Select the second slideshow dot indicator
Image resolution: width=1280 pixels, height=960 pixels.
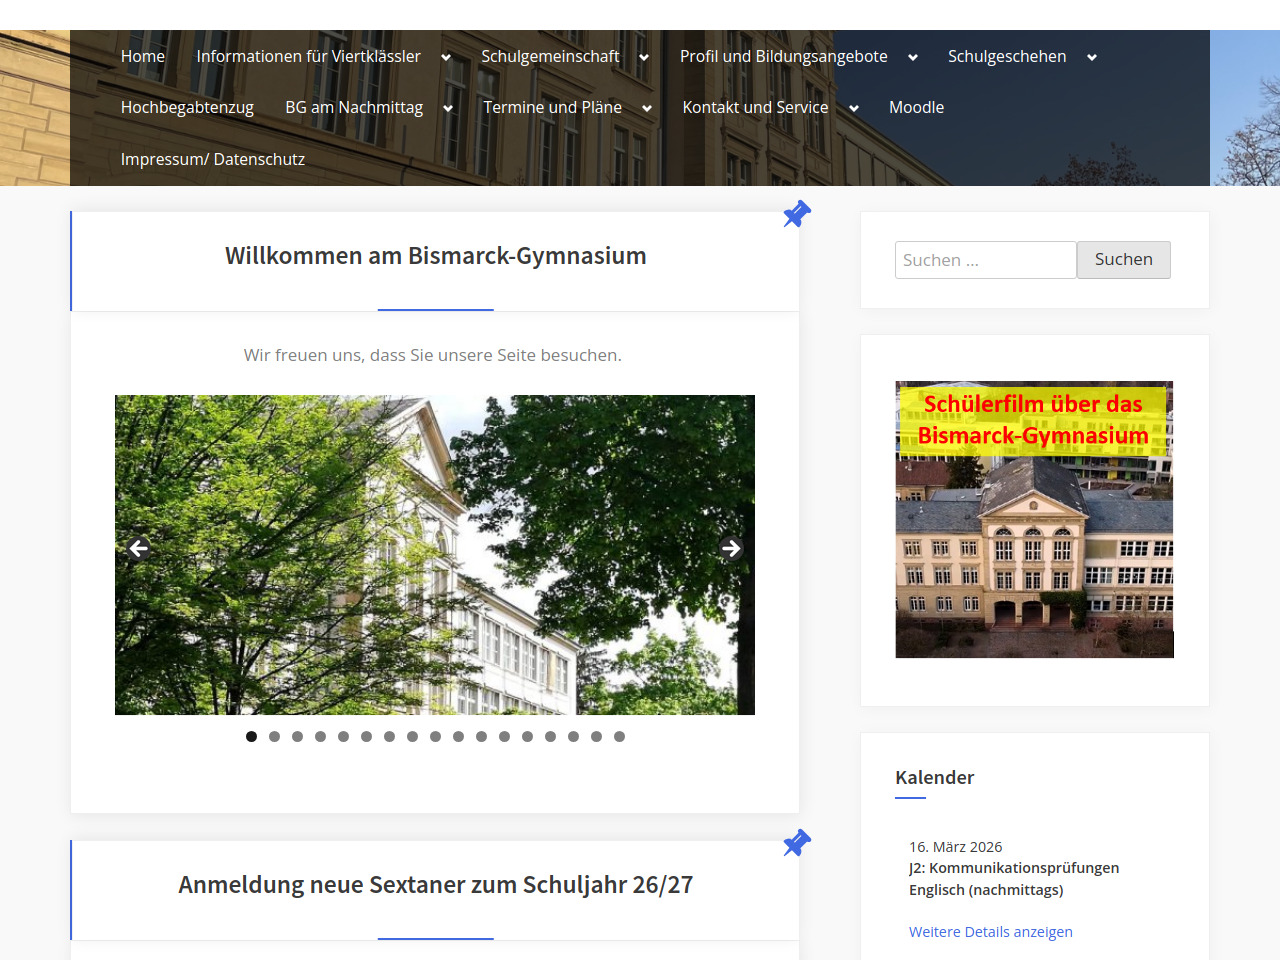(x=274, y=737)
